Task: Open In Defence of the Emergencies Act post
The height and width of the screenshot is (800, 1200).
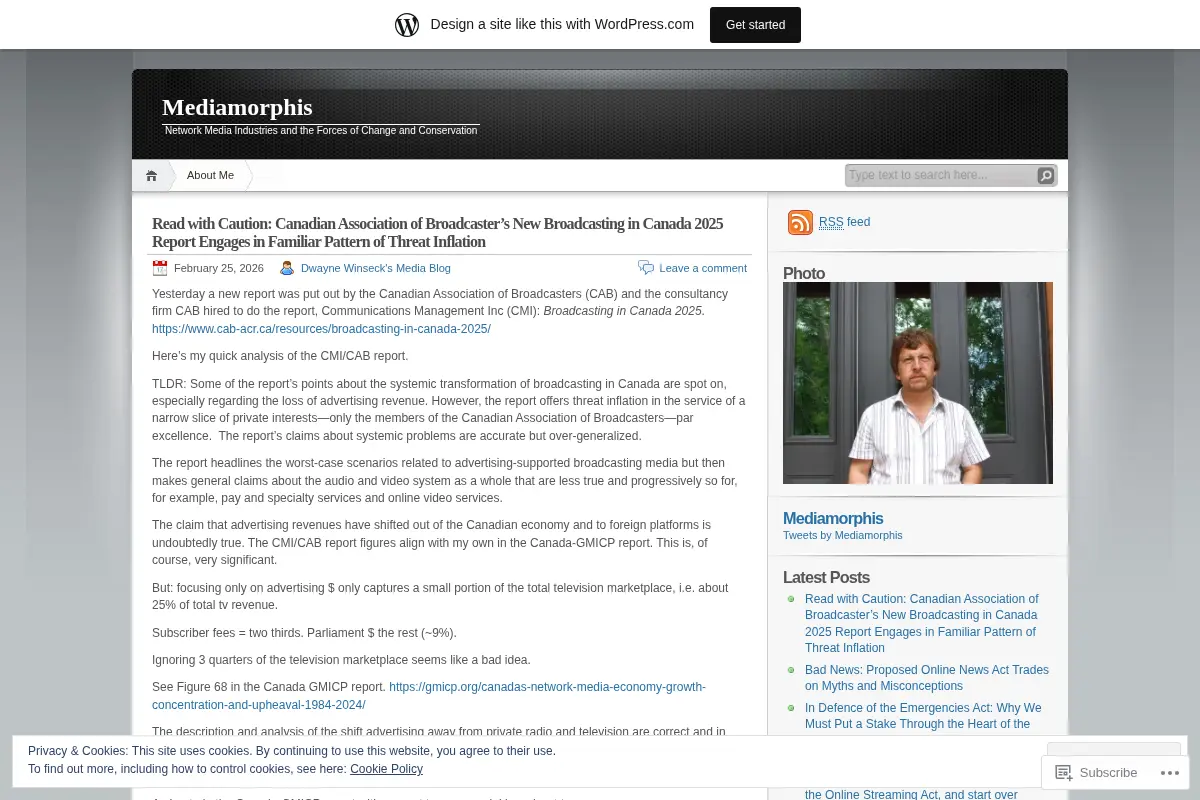Action: click(923, 716)
